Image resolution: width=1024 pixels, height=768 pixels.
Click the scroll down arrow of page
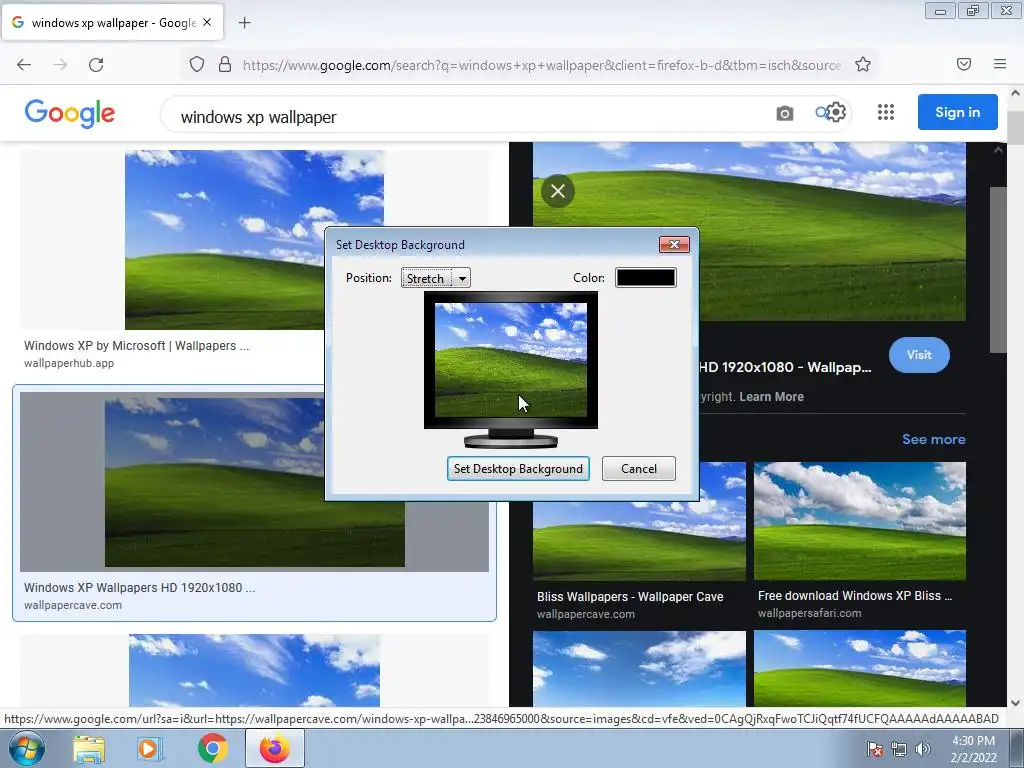point(1015,703)
